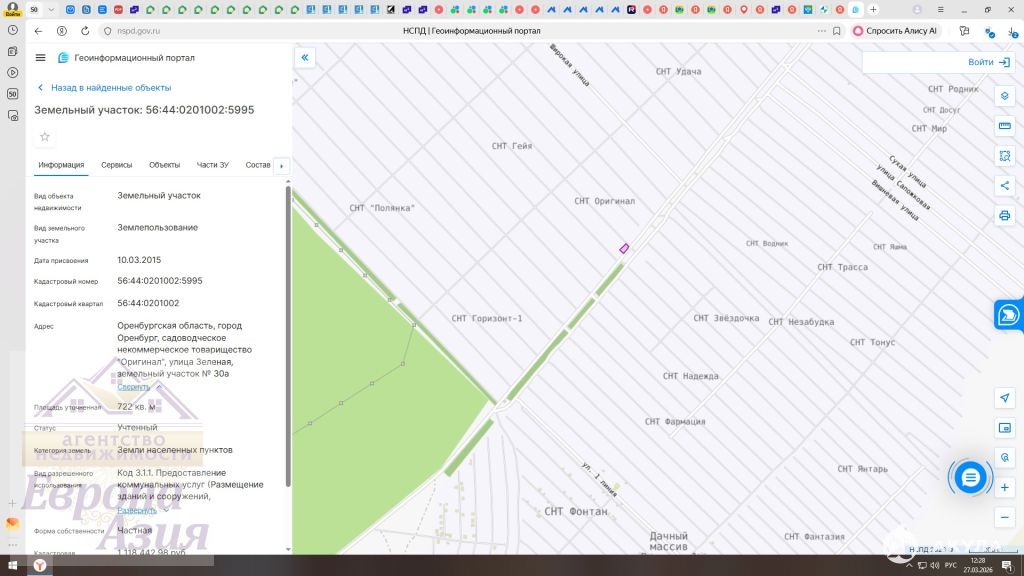
Task: Open the chat assistant bubble
Action: tap(969, 478)
